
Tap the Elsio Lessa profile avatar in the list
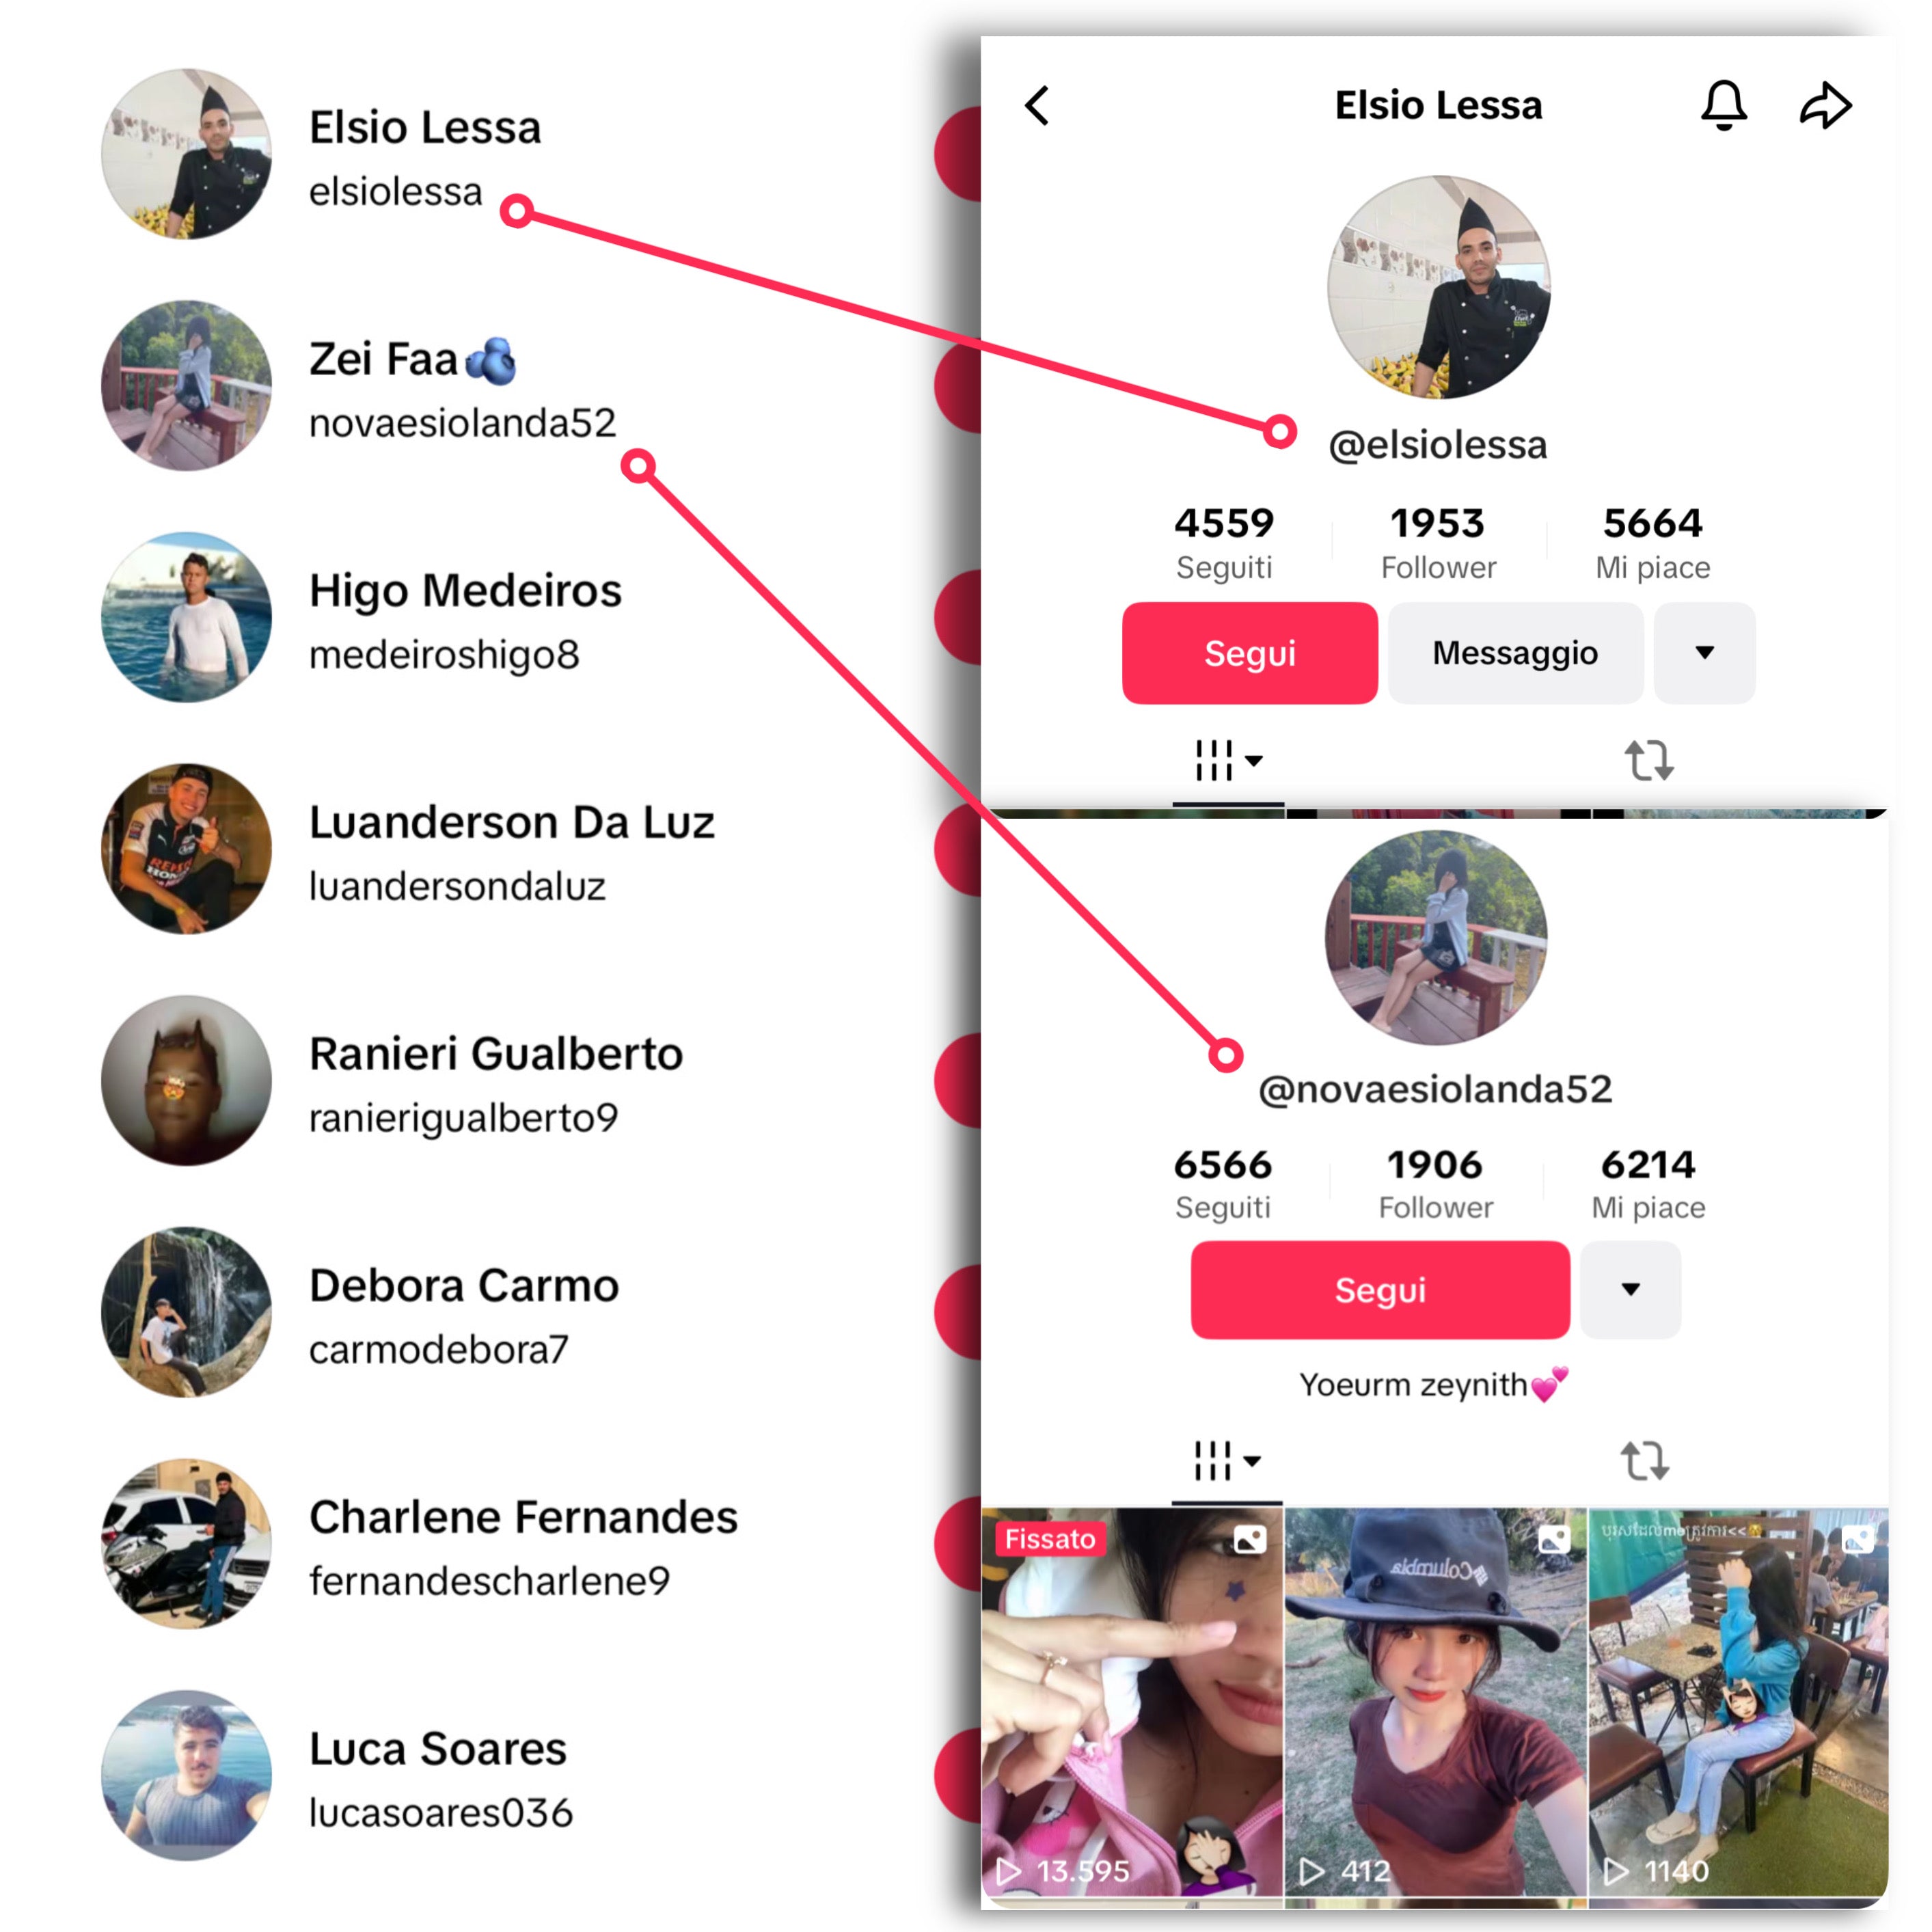187,154
